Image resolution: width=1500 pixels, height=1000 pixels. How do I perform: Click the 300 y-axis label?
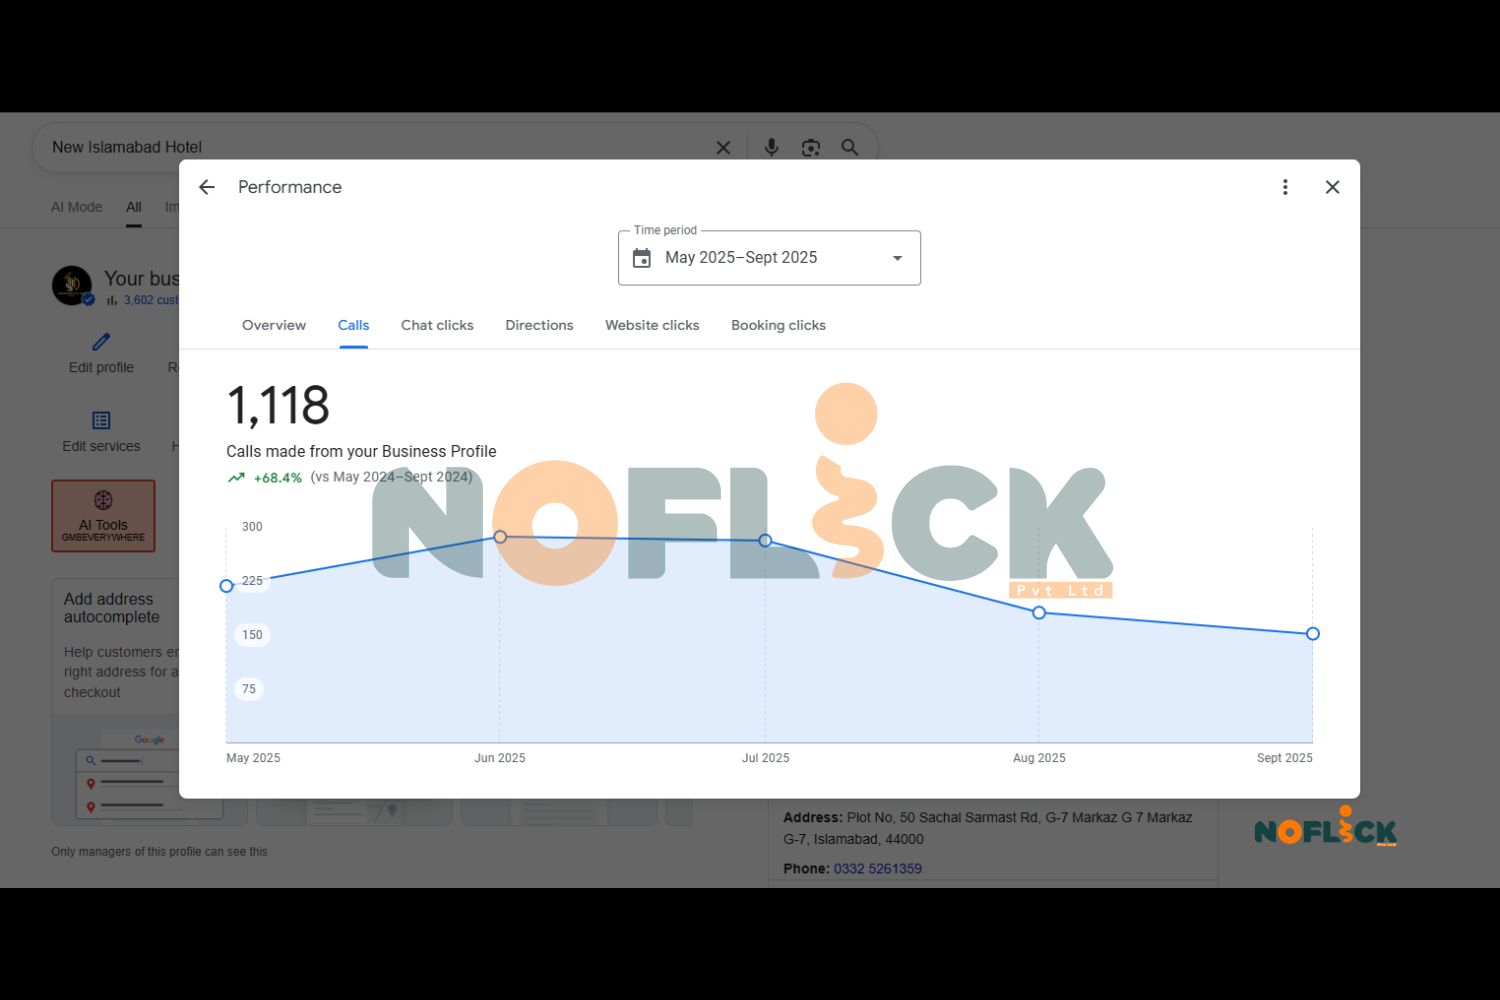tap(252, 527)
